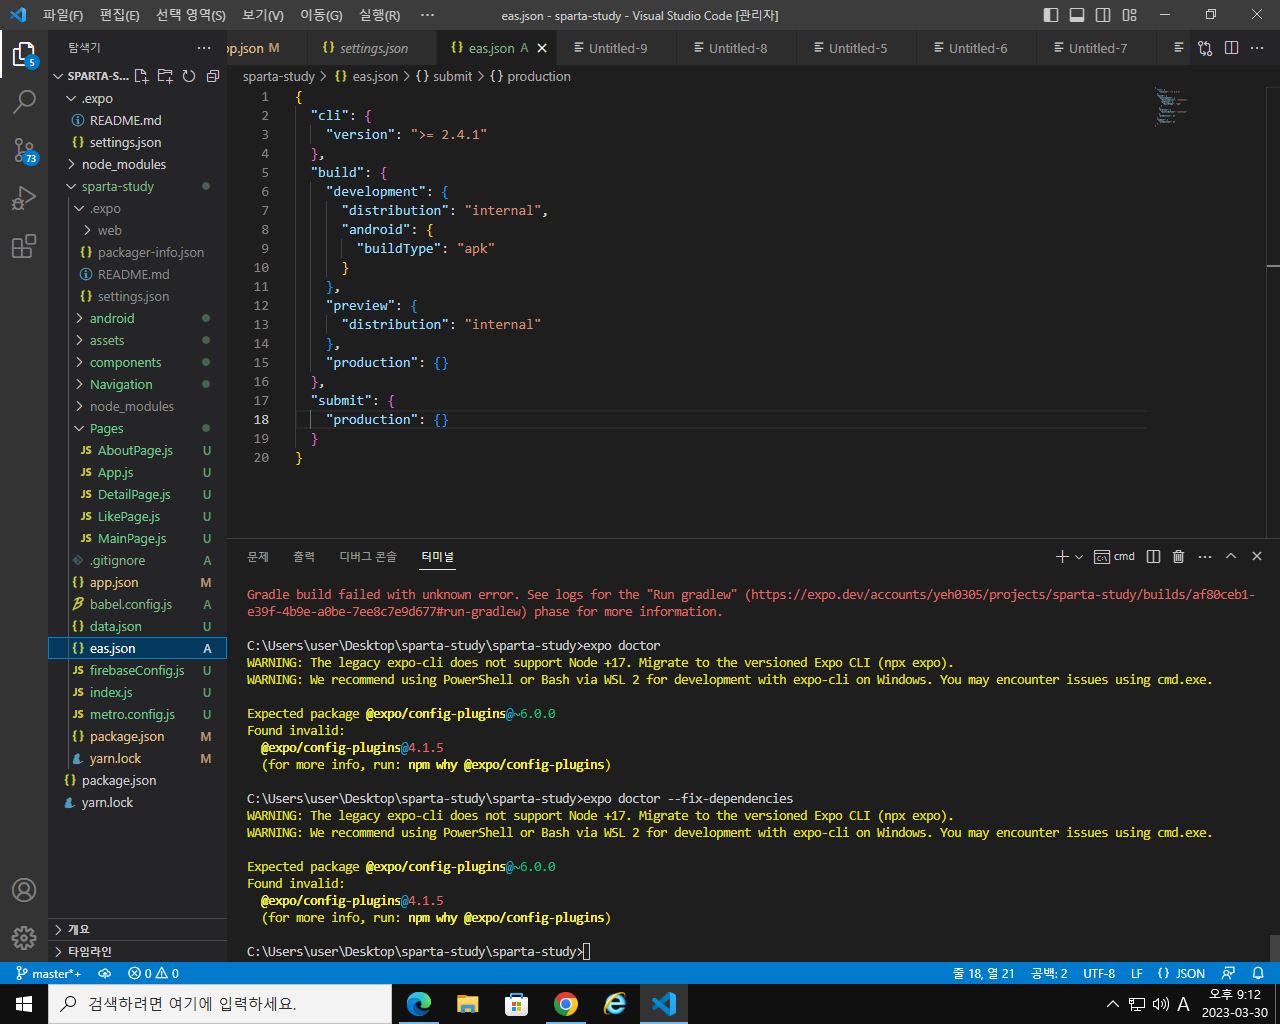This screenshot has height=1024, width=1280.
Task: Expand the components folder
Action: pos(80,362)
